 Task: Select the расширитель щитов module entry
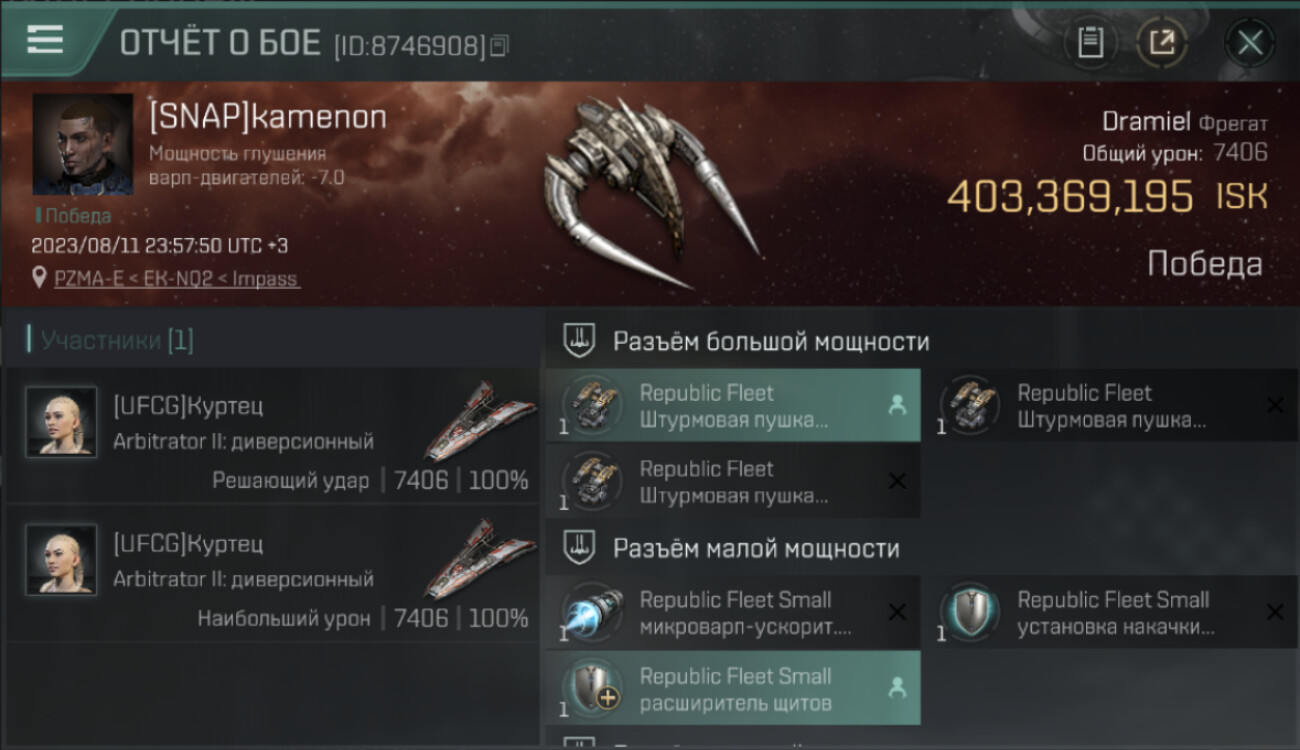pyautogui.click(x=733, y=688)
